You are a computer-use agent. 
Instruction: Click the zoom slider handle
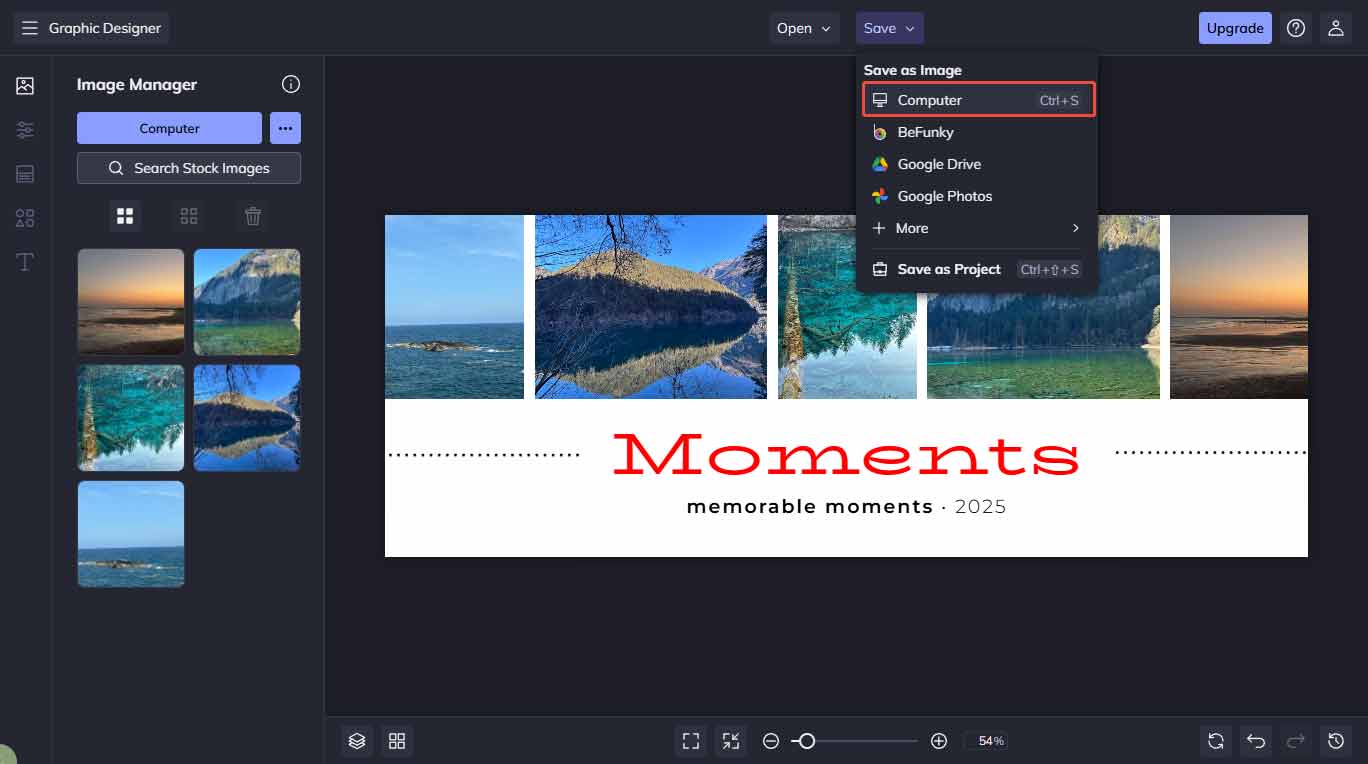tap(806, 741)
